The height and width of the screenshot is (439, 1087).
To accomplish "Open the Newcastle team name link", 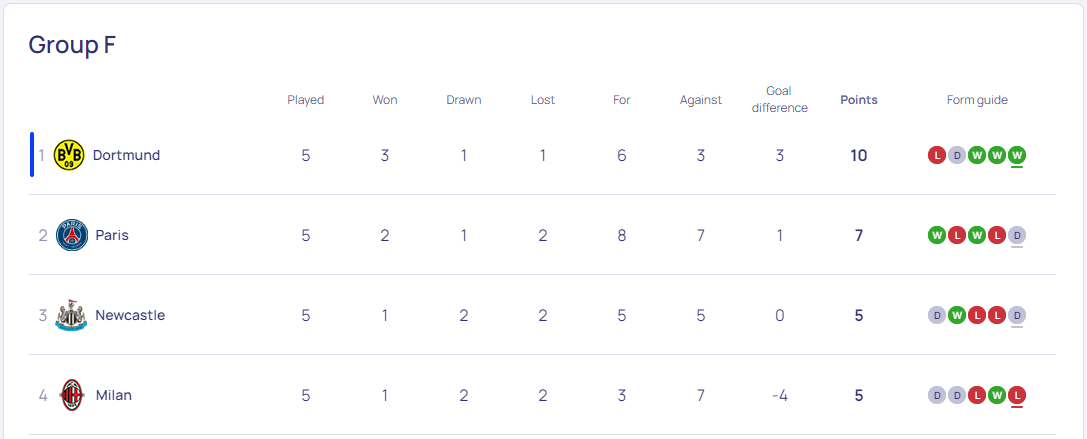I will point(130,315).
